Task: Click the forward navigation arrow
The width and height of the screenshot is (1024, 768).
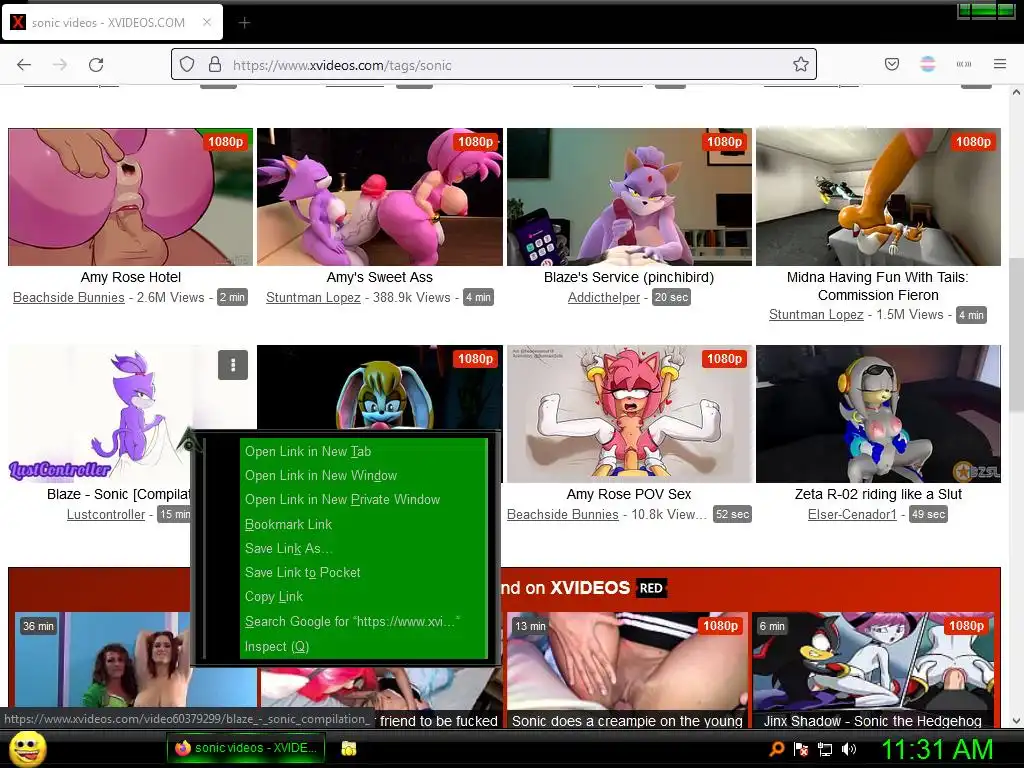Action: pos(59,65)
